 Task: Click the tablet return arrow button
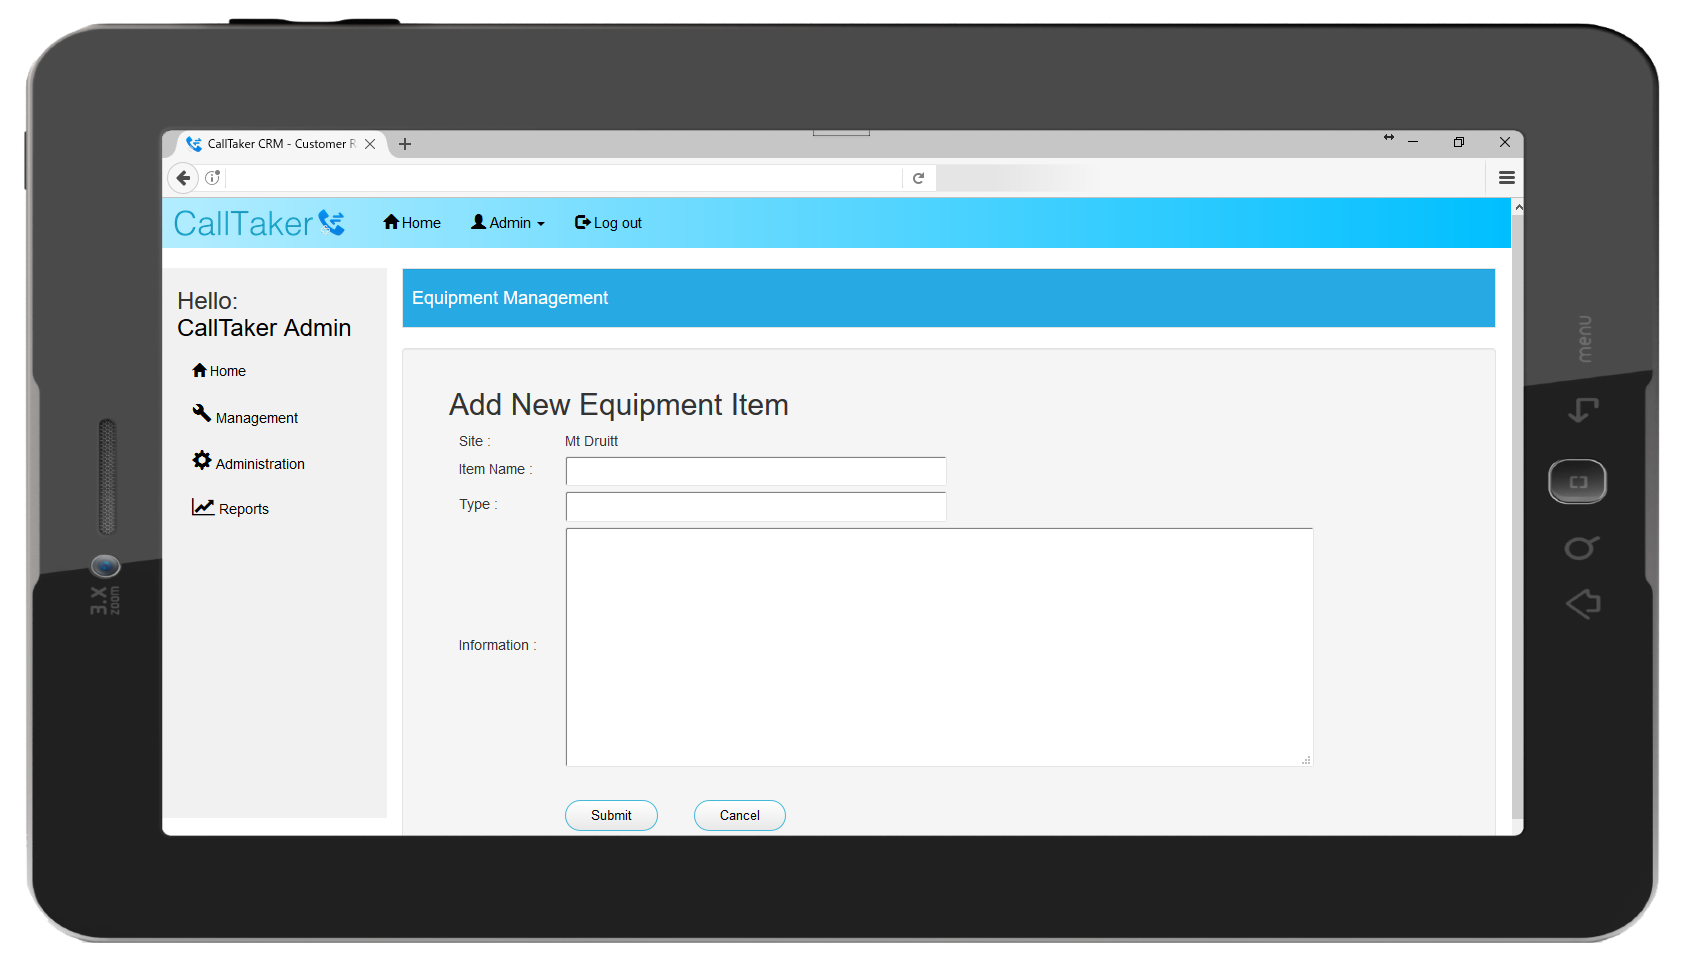click(1583, 410)
